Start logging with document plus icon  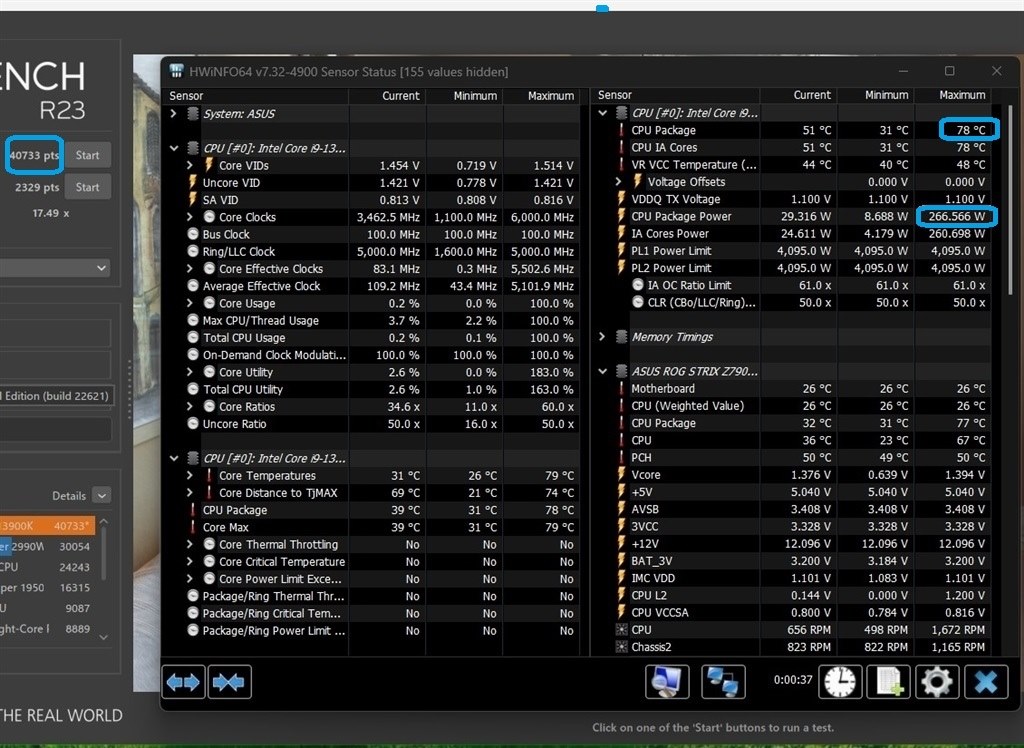click(888, 681)
